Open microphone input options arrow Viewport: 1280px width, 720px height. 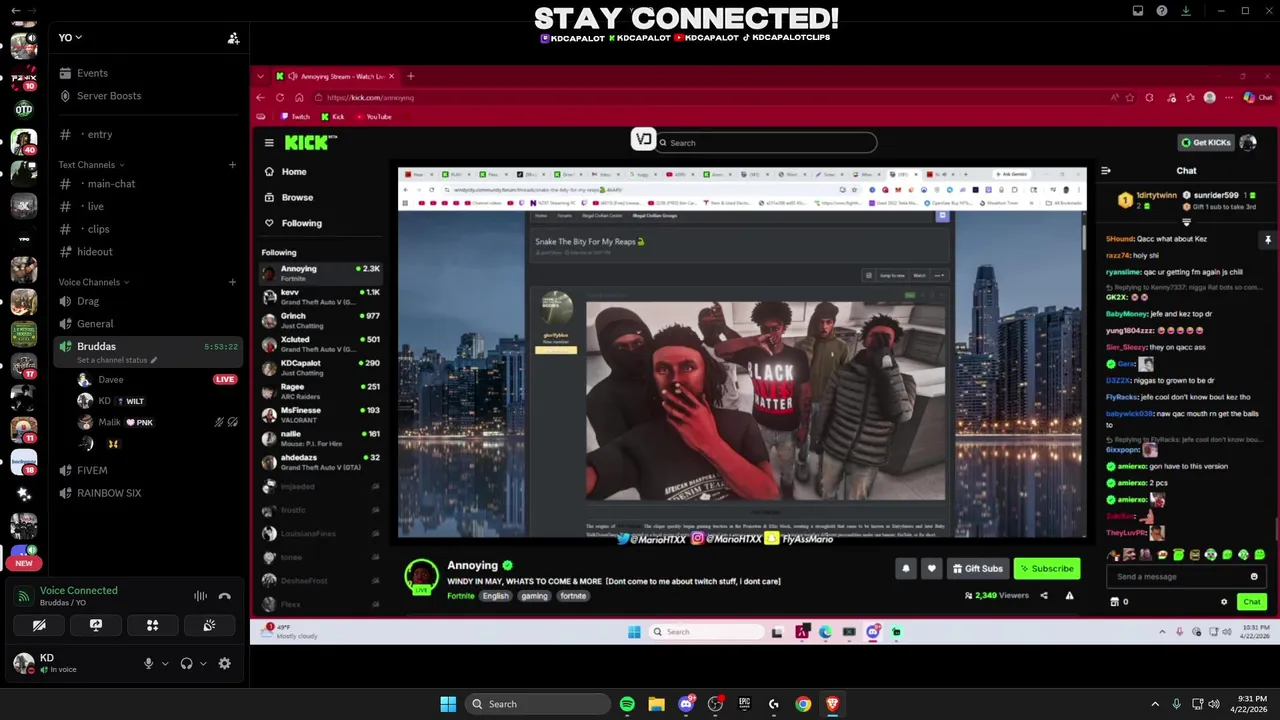(x=165, y=663)
